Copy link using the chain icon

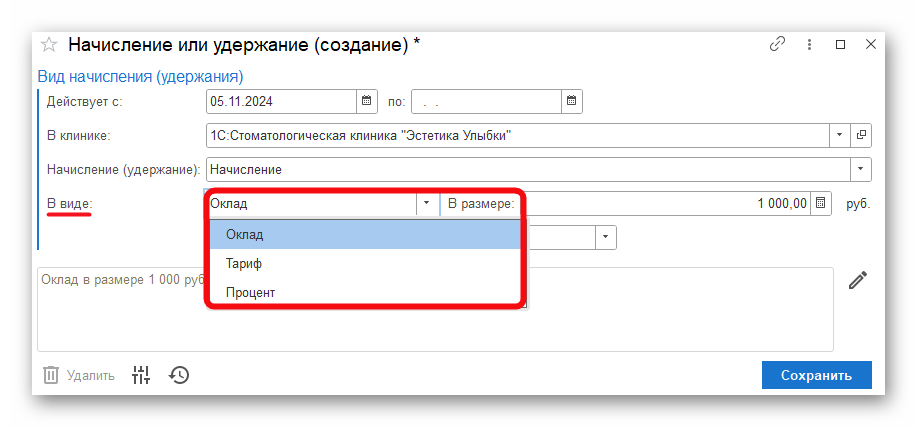777,44
